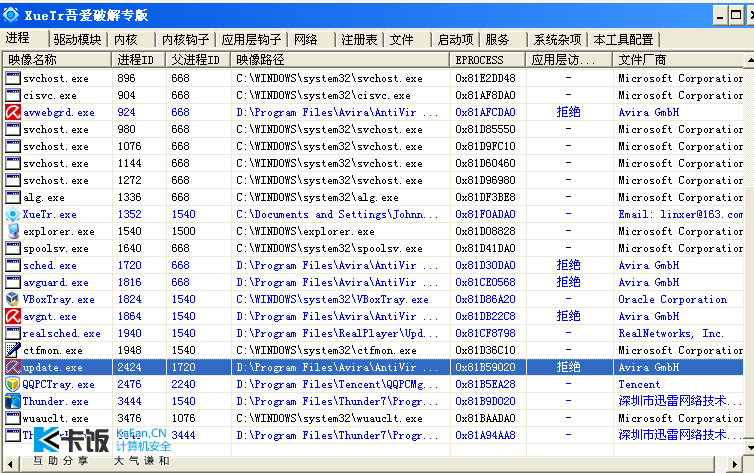The width and height of the screenshot is (754, 473).
Task: Click EPROCESS value 0x81B59020
Action: pos(485,367)
